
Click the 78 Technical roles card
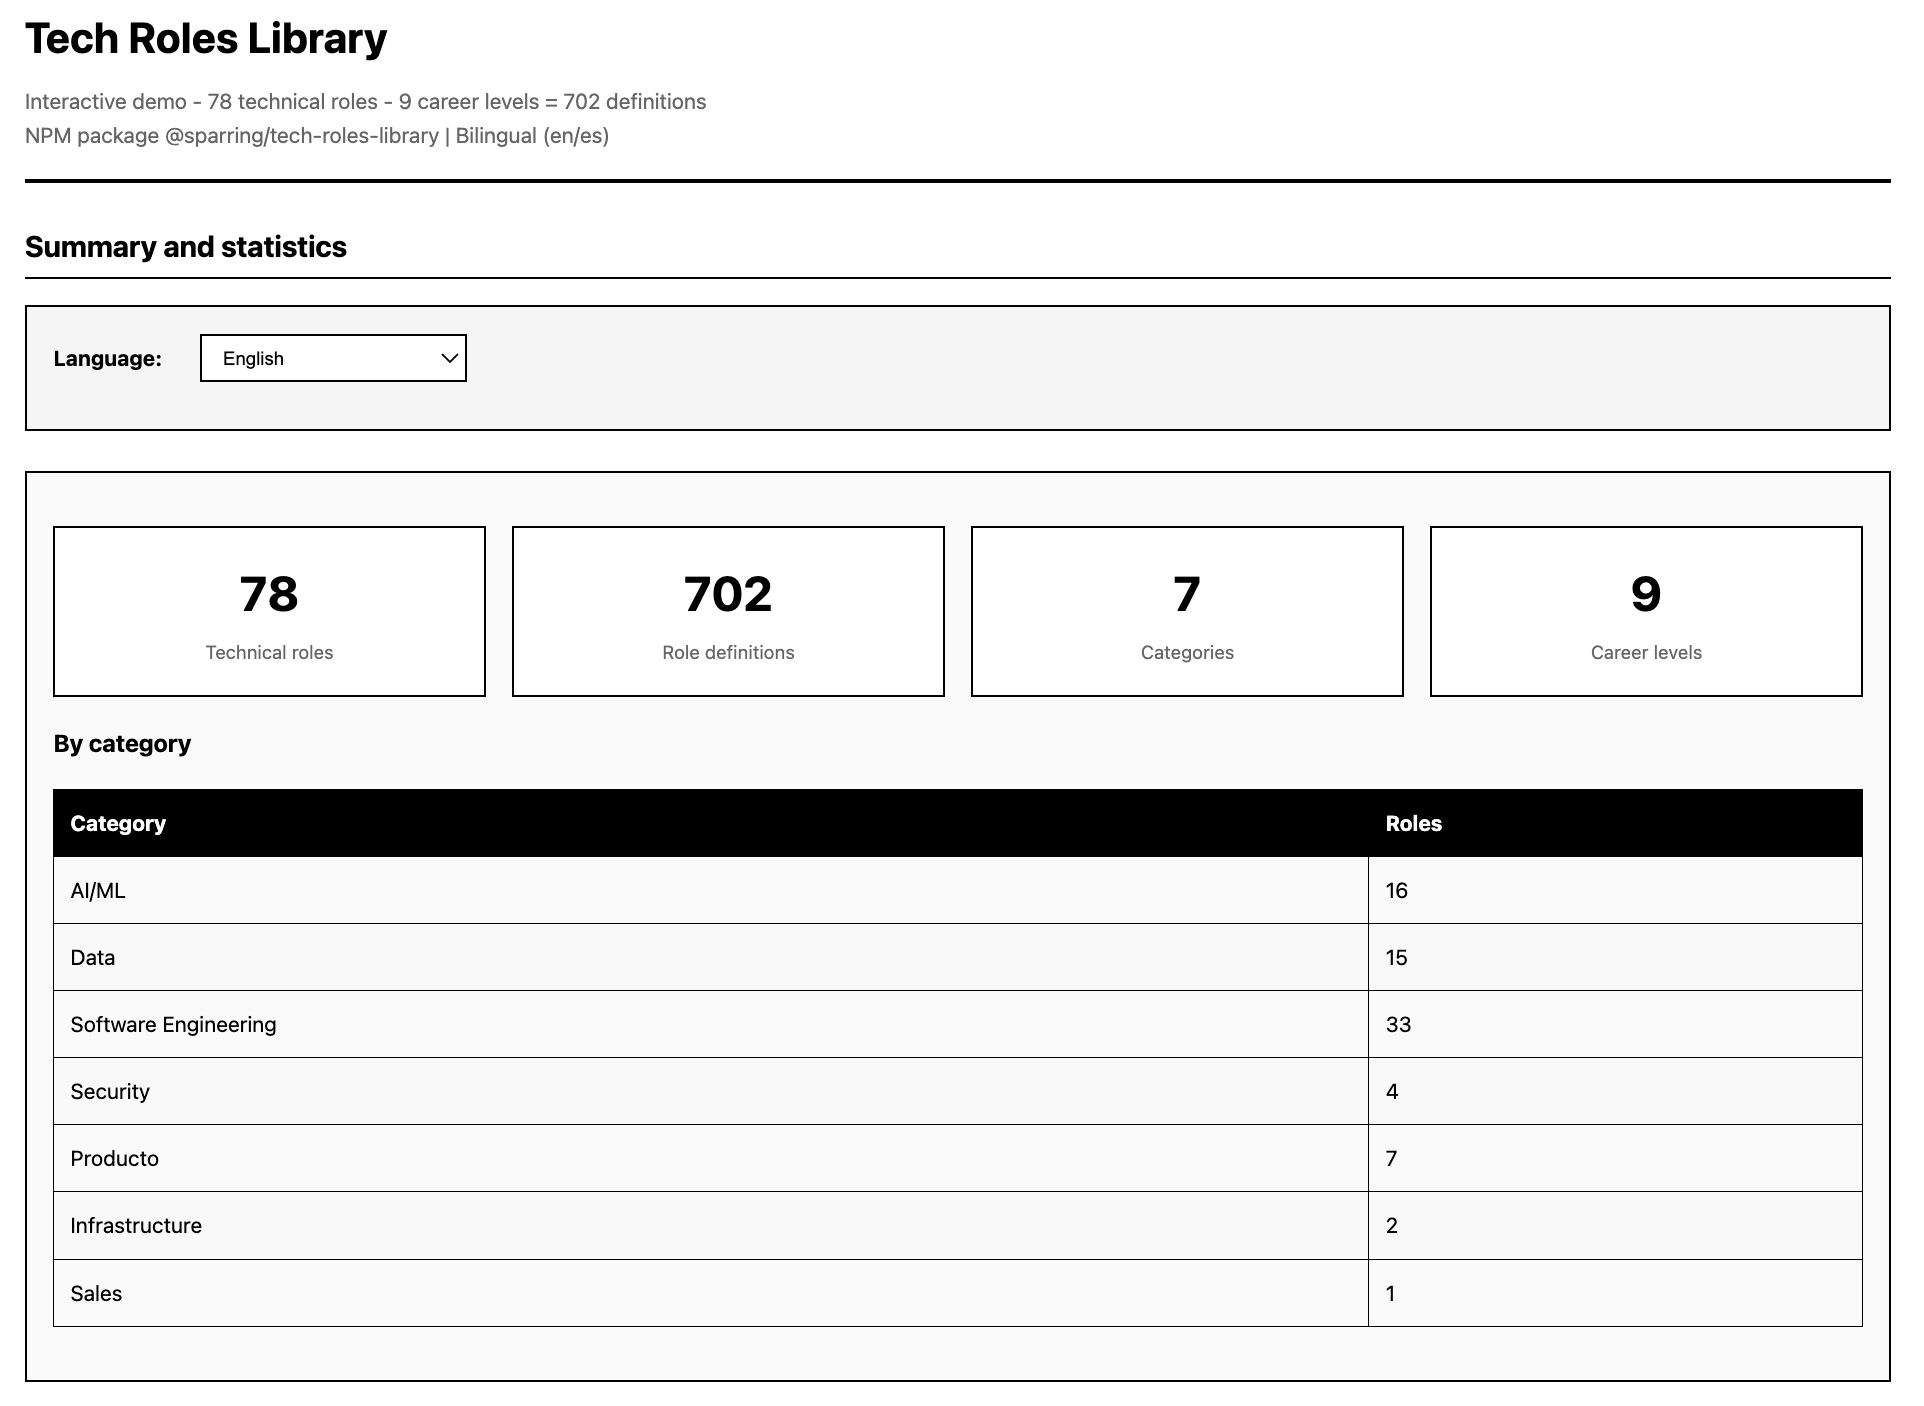click(x=269, y=611)
